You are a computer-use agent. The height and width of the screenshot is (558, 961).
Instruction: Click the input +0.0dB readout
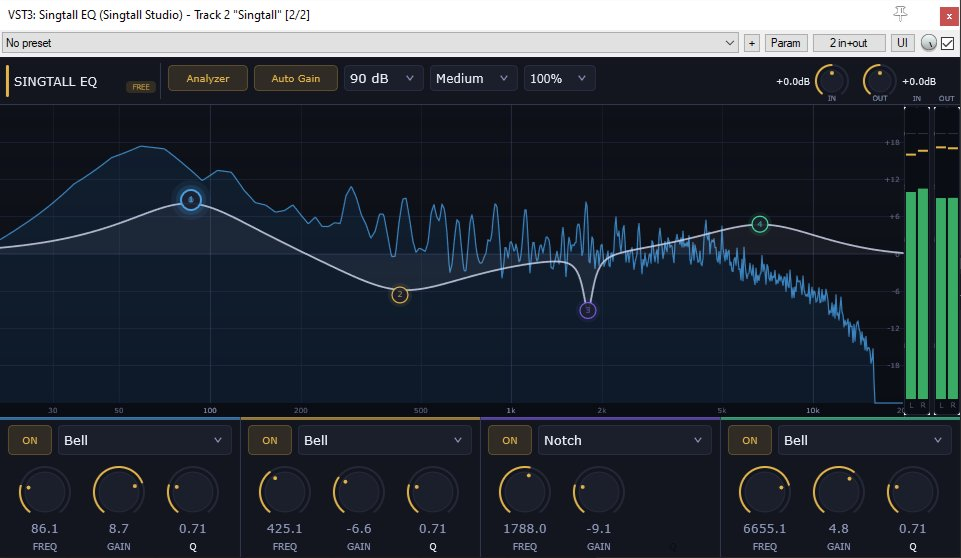click(792, 82)
